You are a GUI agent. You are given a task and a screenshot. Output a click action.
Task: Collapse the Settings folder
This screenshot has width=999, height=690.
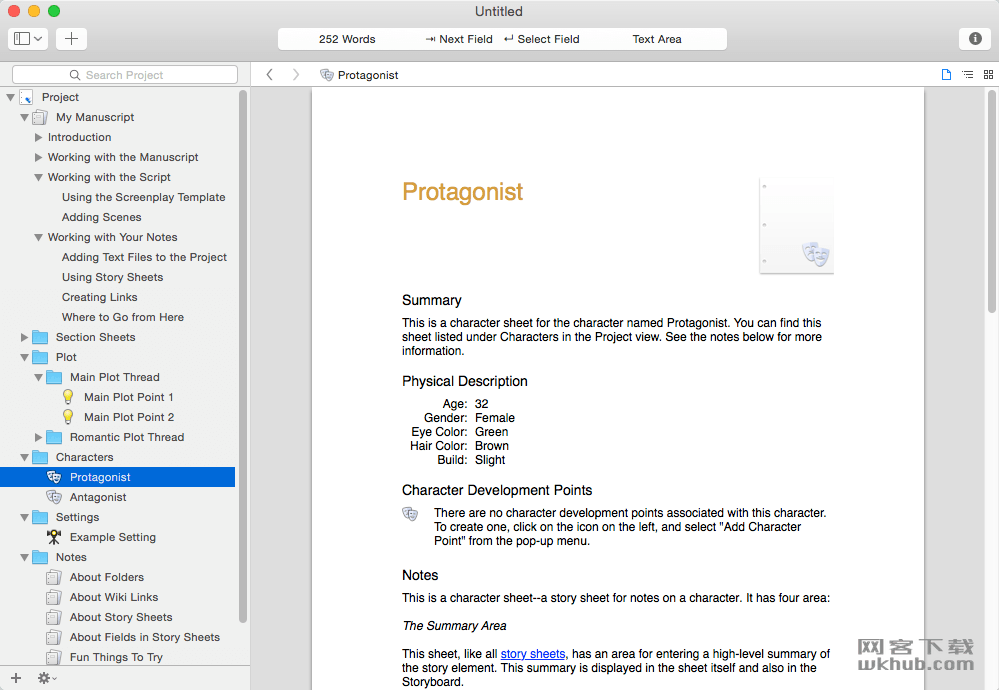24,517
